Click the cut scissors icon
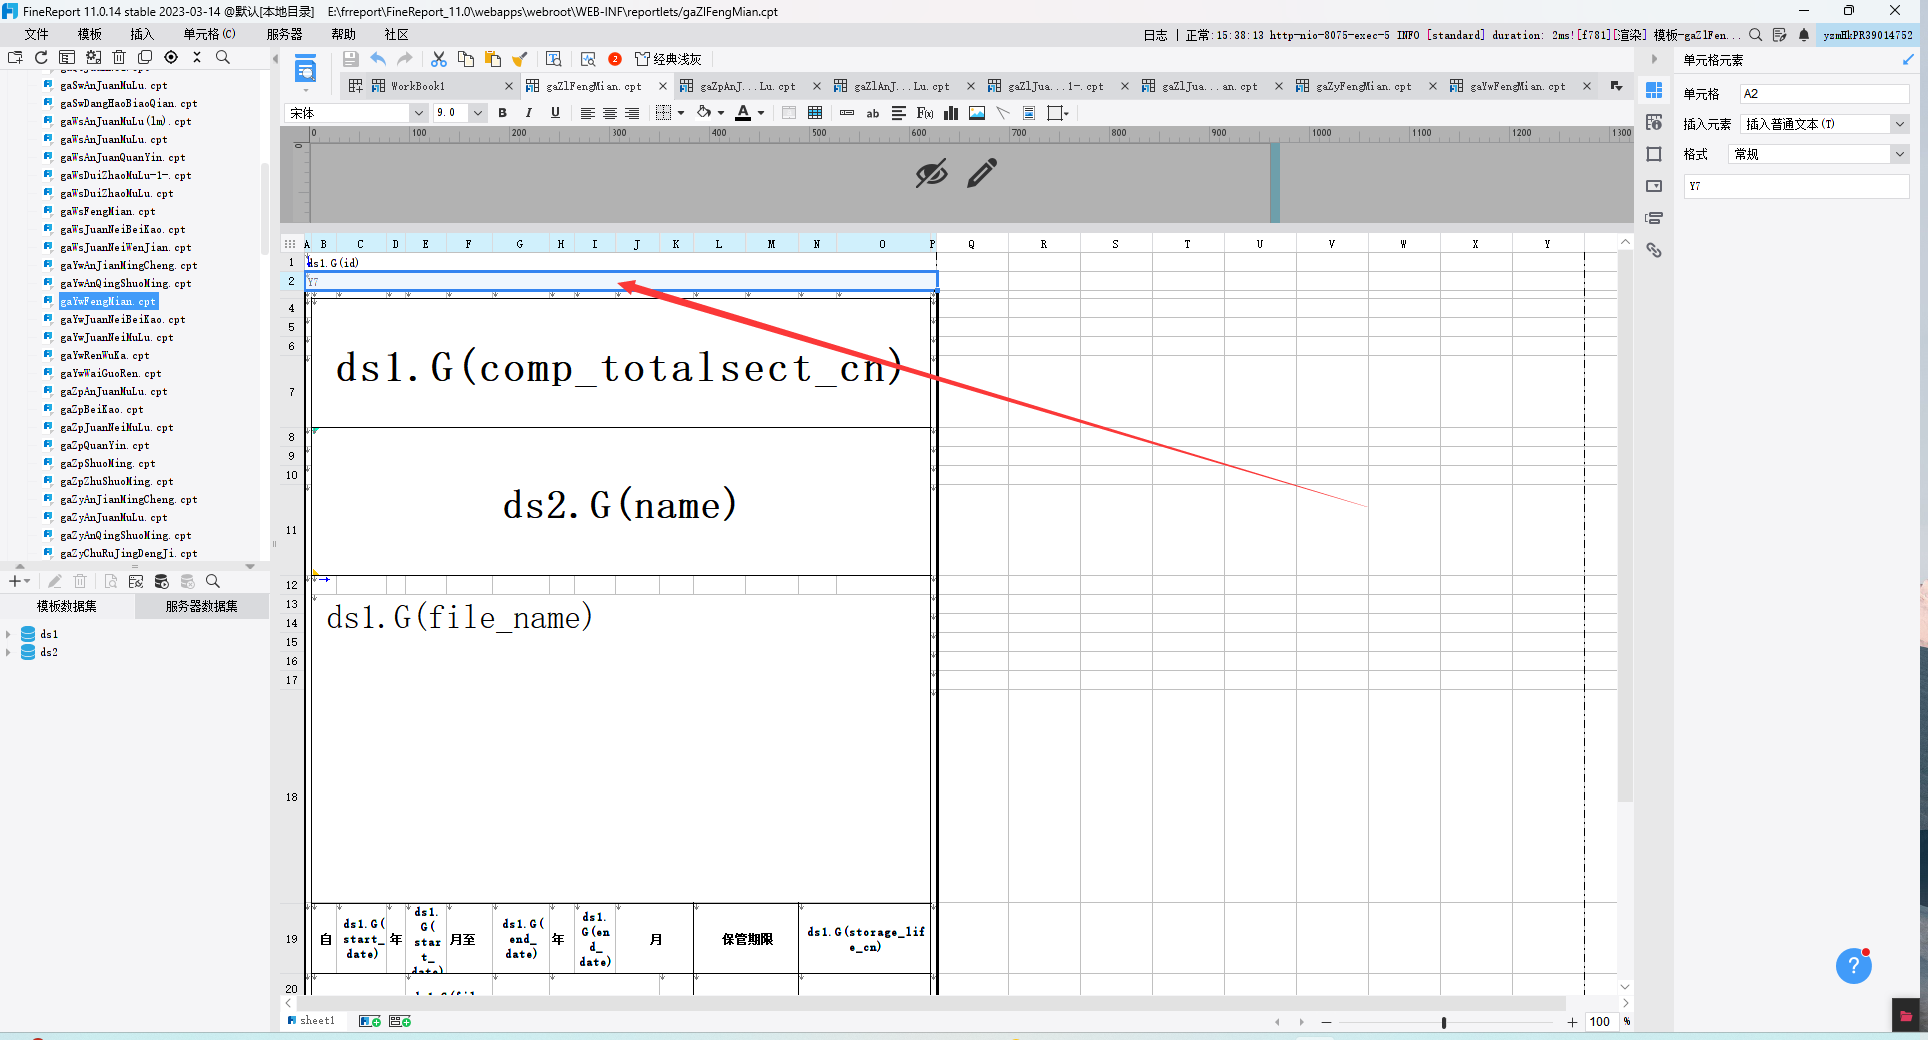 click(438, 59)
